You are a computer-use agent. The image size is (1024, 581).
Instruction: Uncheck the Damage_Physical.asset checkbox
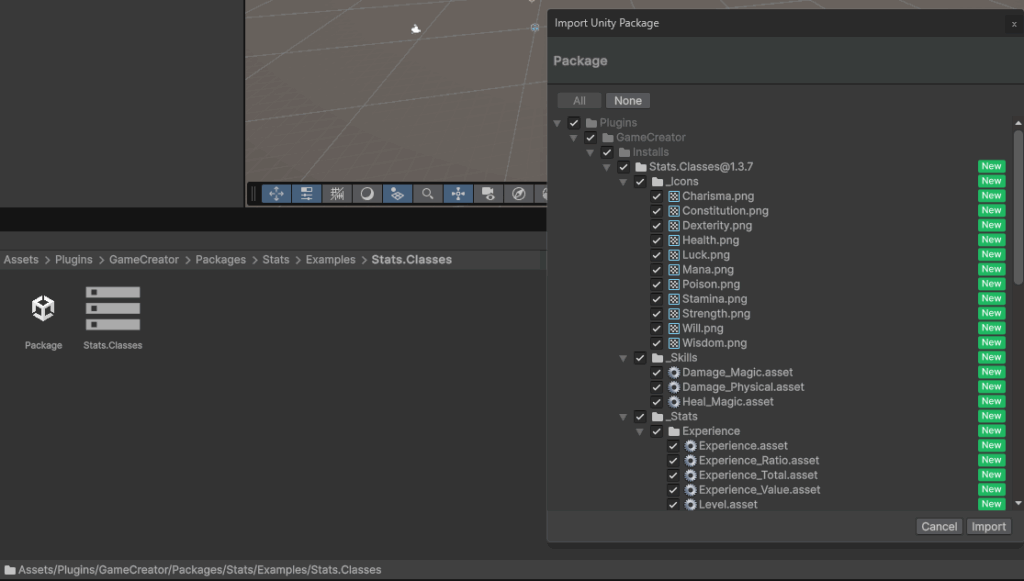tap(656, 387)
